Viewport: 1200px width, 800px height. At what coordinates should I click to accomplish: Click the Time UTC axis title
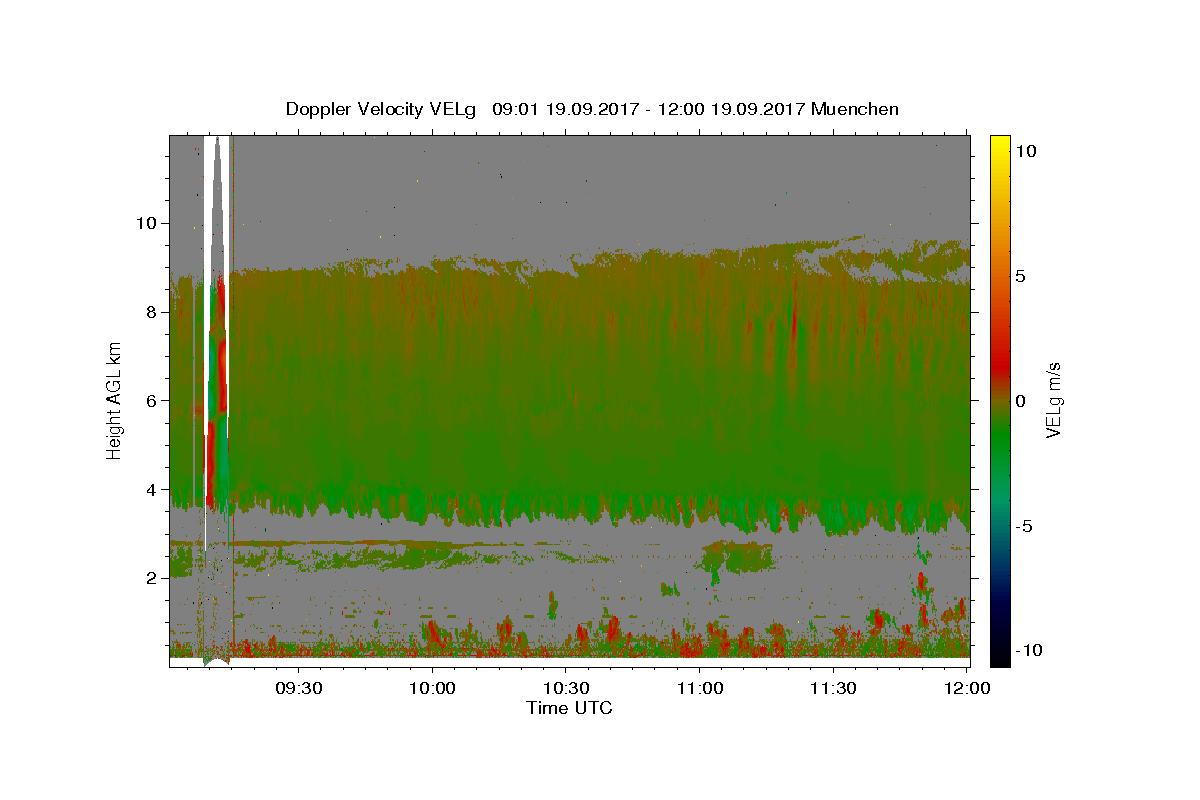pyautogui.click(x=569, y=708)
